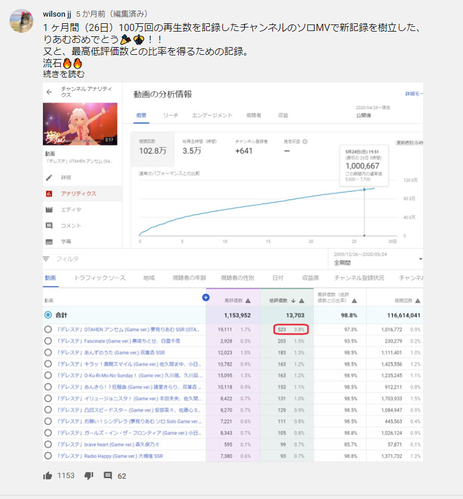Select radio for Radio Happy row

pyautogui.click(x=48, y=456)
